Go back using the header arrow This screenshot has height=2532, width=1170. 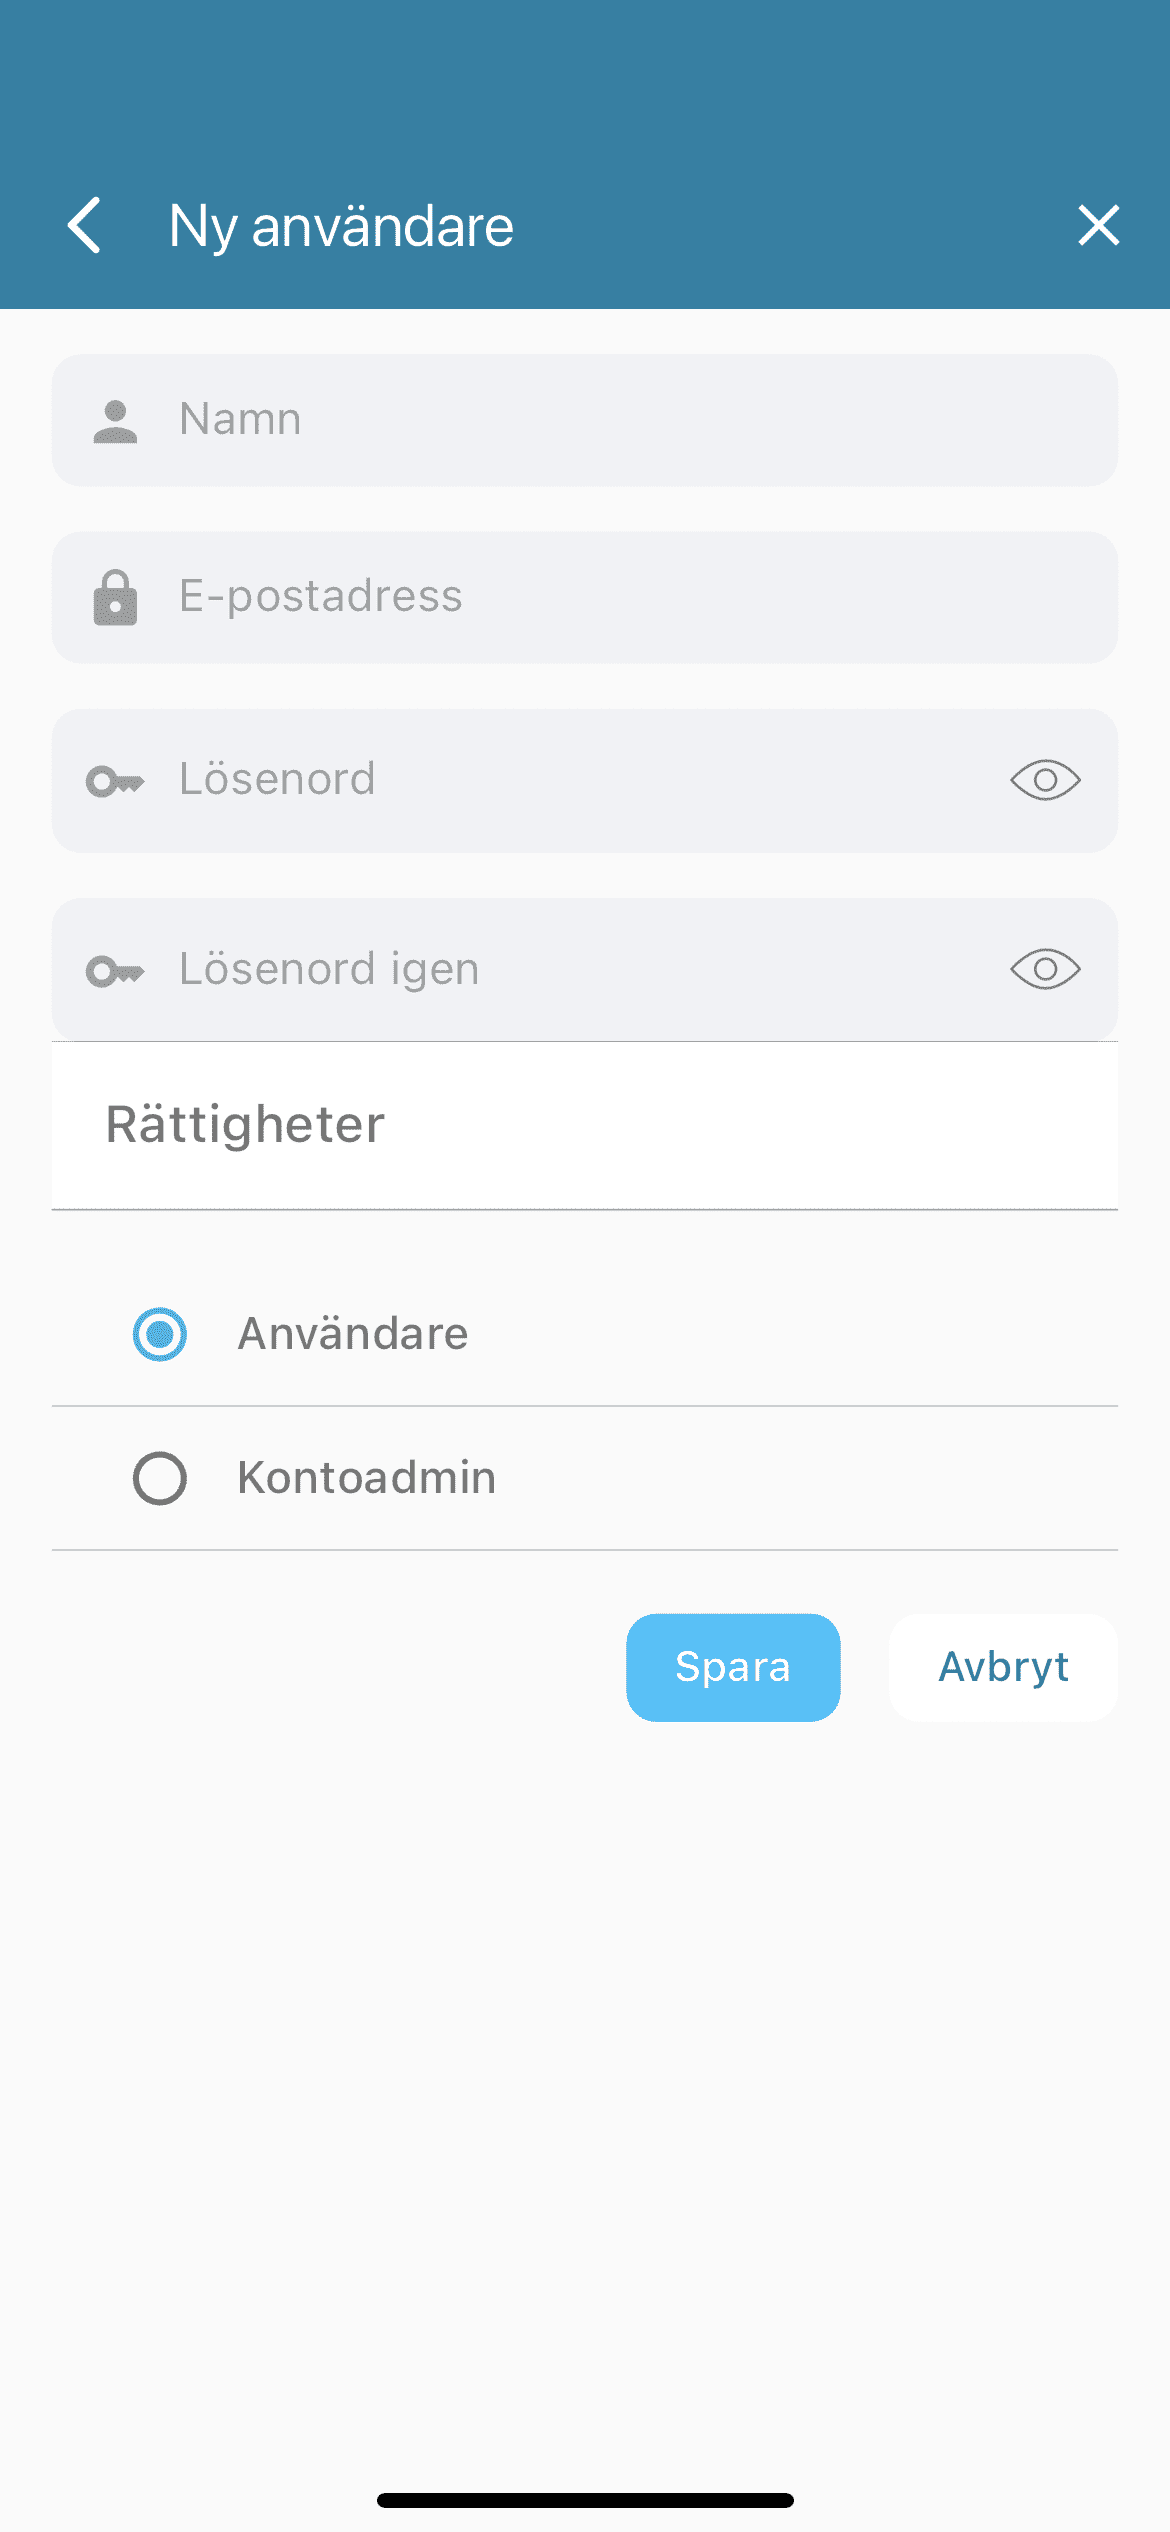tap(85, 225)
